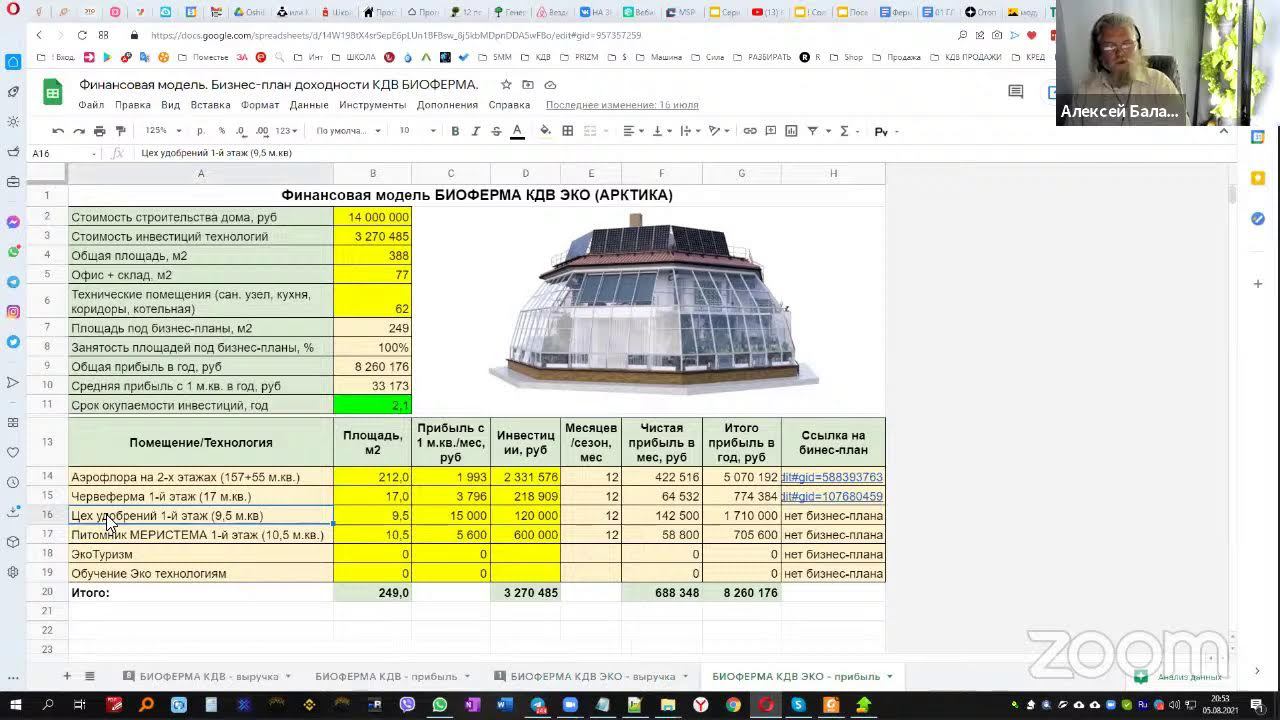Click the Insert link icon
This screenshot has height=720, width=1280.
pyautogui.click(x=749, y=131)
